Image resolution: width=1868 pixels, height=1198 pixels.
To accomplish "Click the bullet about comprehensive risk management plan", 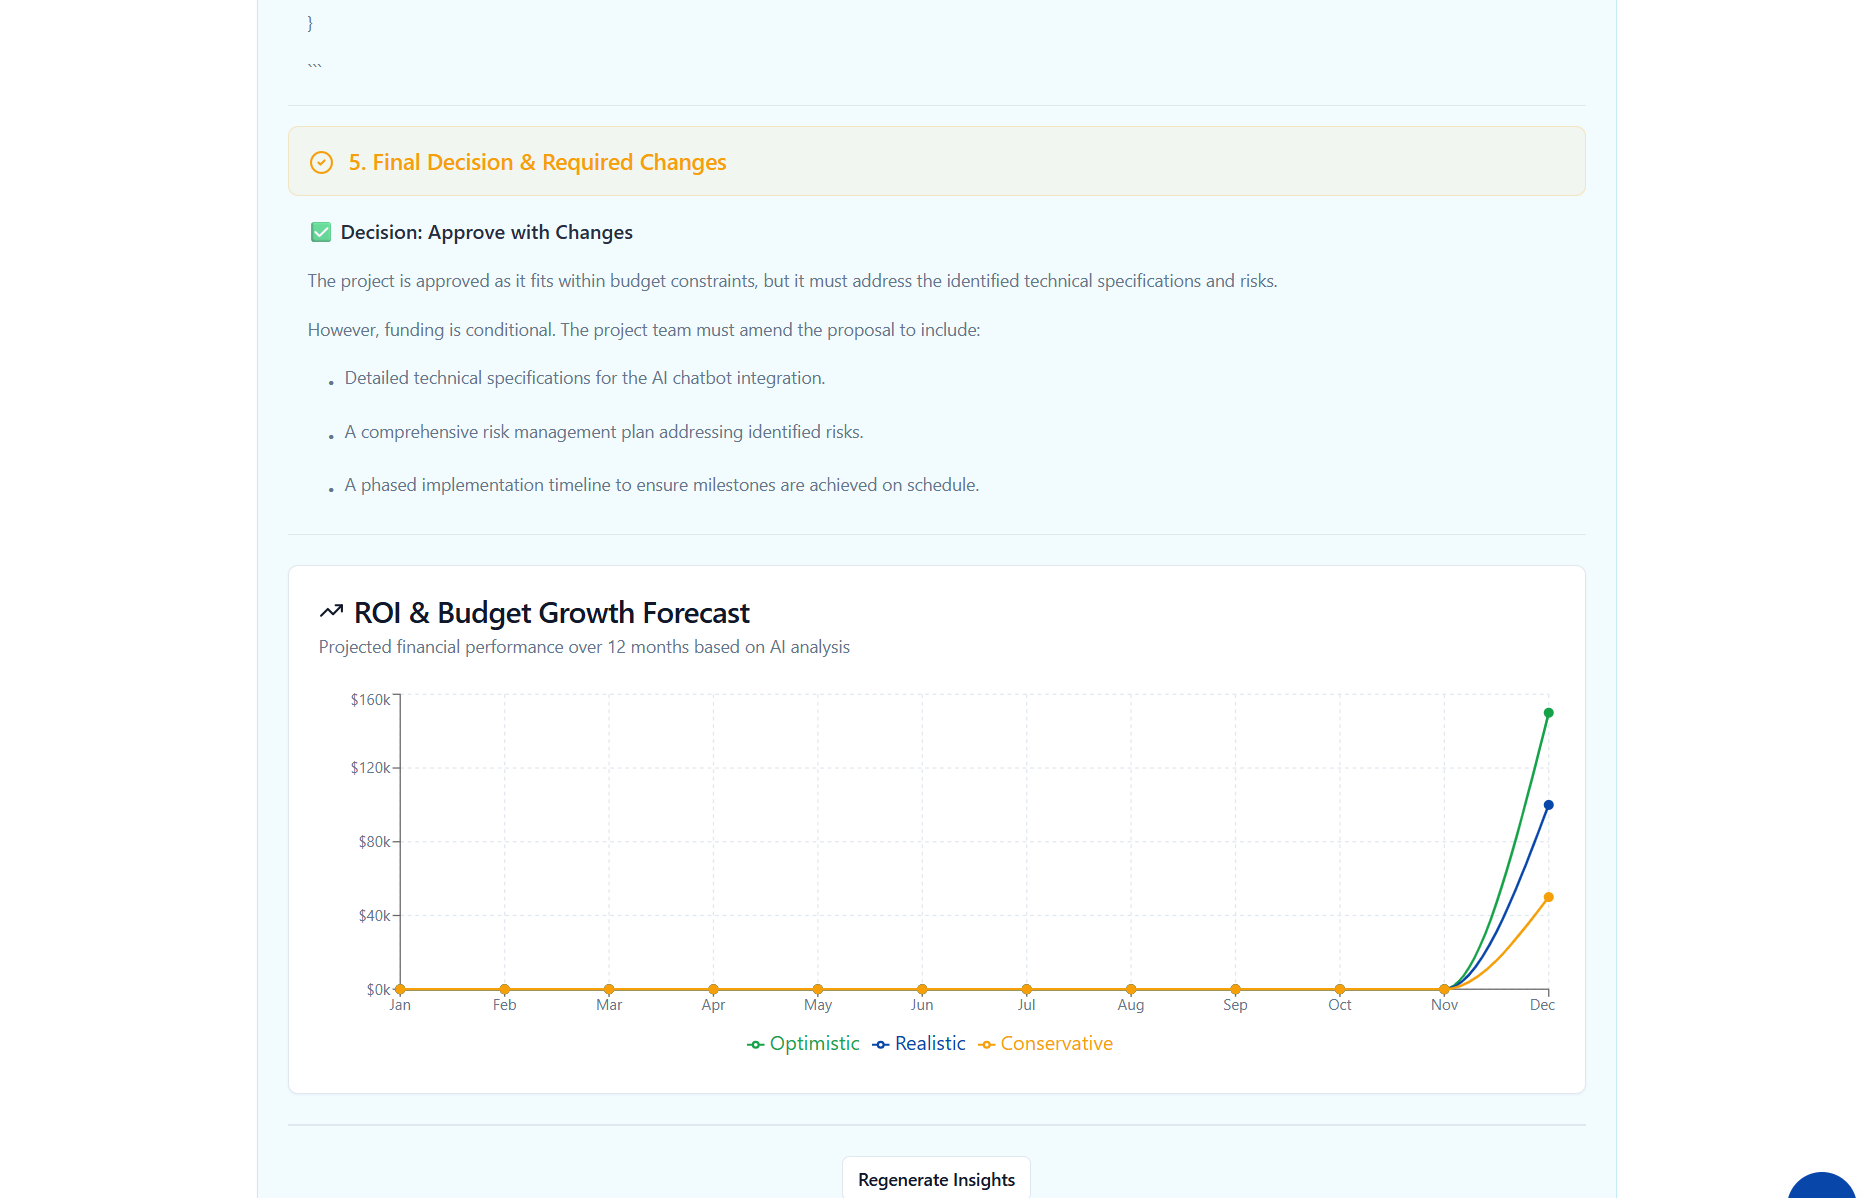I will click(604, 432).
